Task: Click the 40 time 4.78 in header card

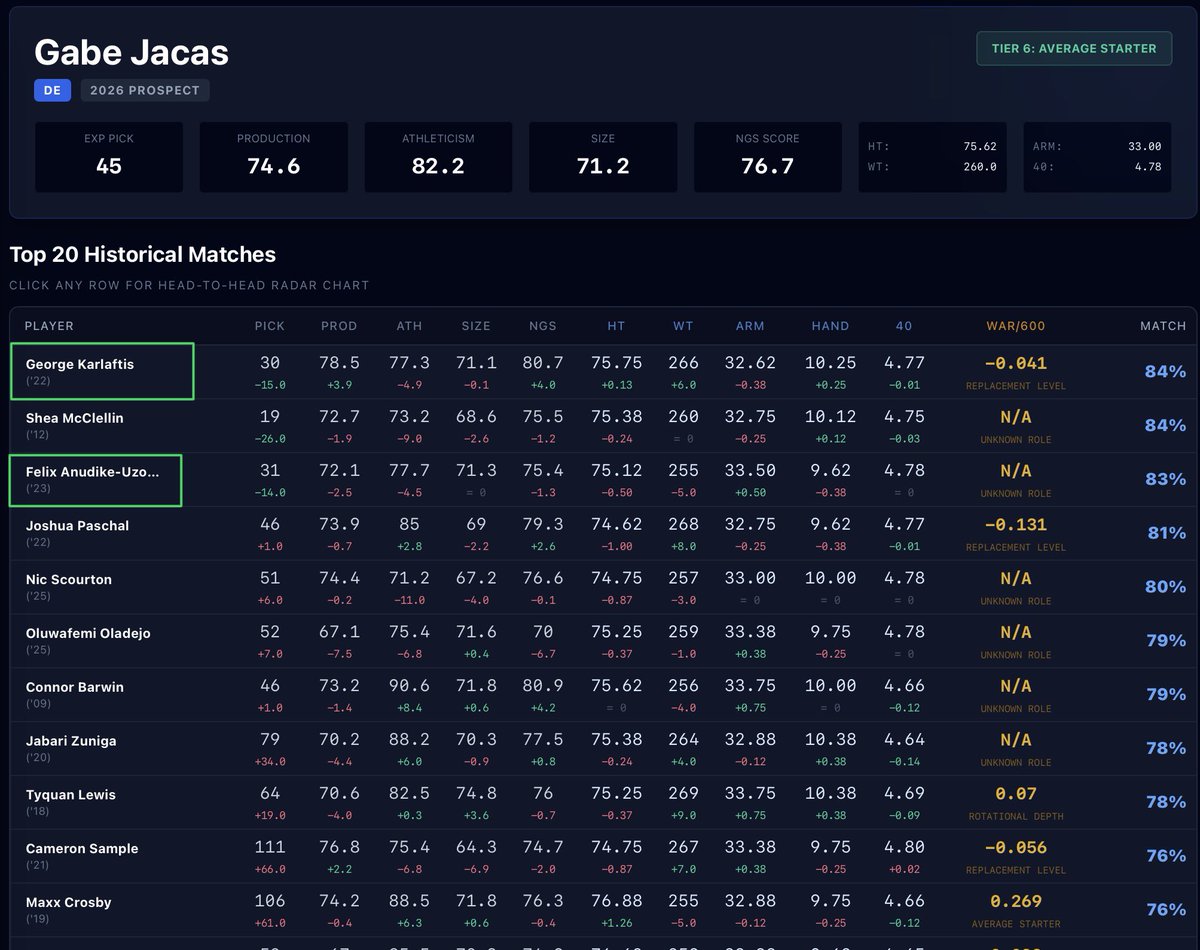Action: pyautogui.click(x=1148, y=167)
